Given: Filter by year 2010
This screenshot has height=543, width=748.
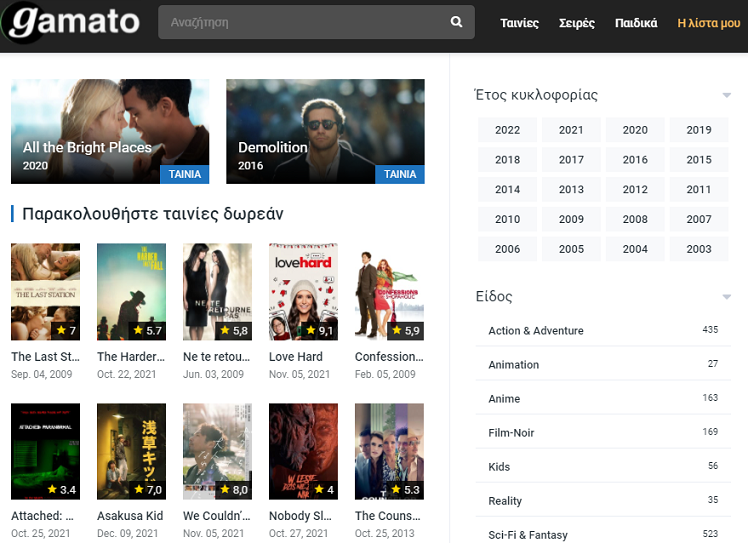Looking at the screenshot, I should tap(507, 219).
